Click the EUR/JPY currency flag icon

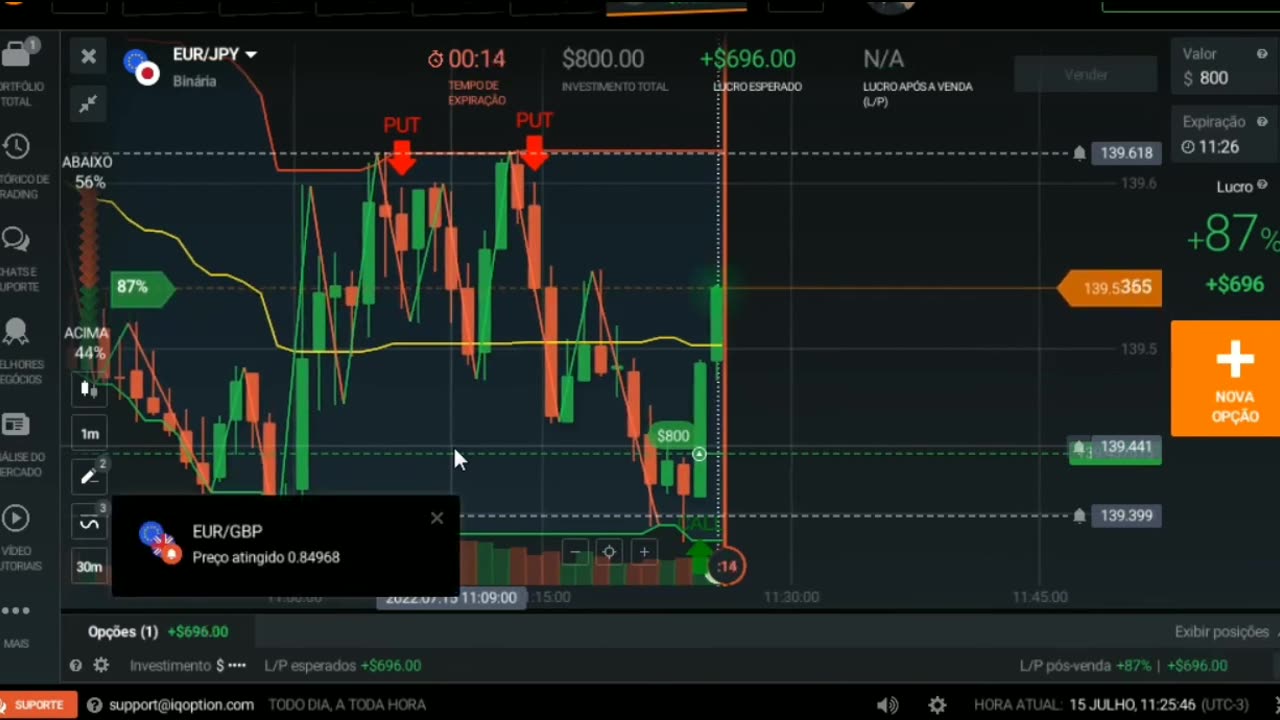tap(141, 66)
